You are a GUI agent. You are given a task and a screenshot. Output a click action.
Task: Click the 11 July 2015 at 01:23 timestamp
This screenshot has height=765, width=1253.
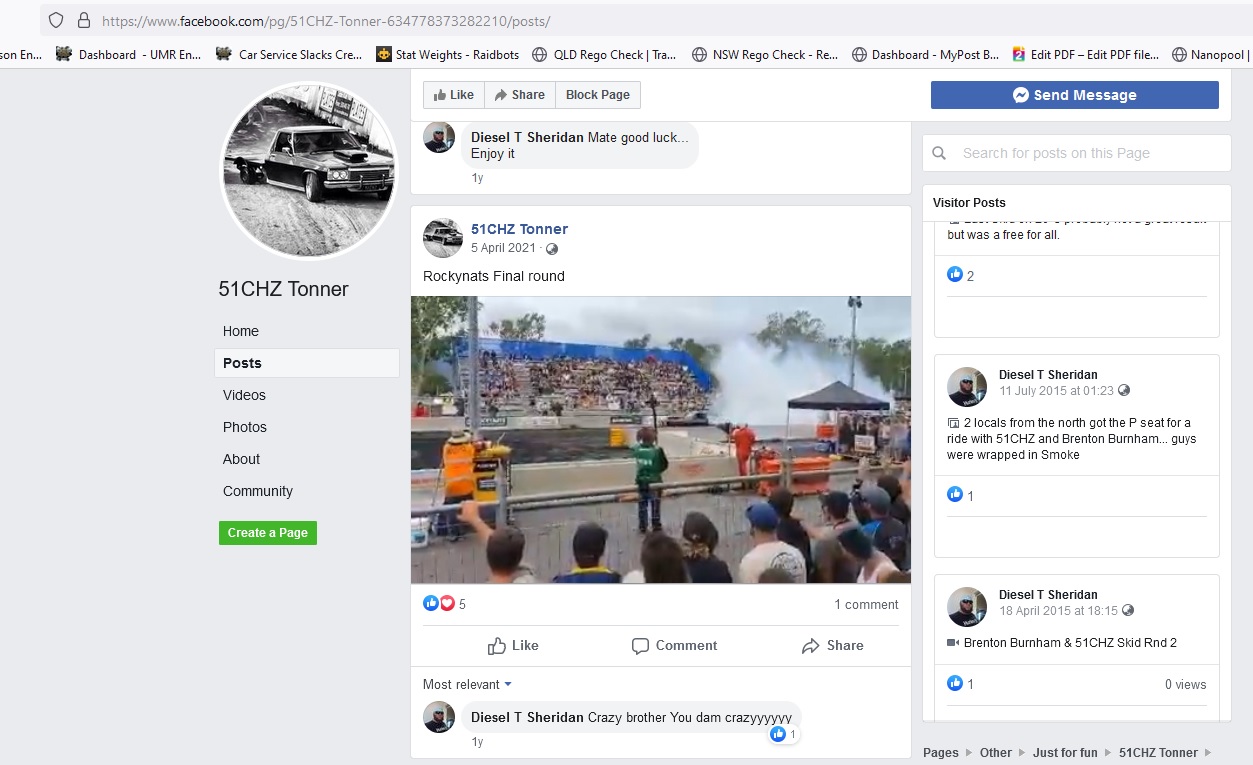click(1056, 390)
